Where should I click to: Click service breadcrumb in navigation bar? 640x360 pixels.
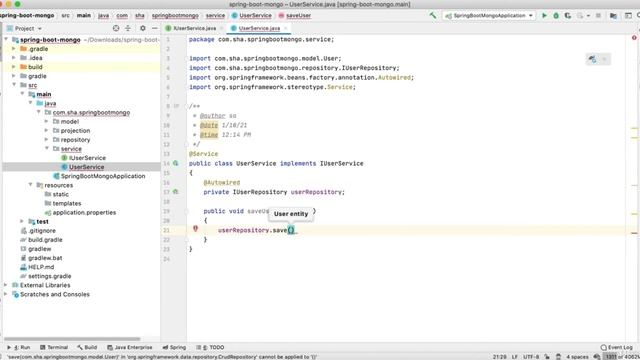(x=215, y=16)
